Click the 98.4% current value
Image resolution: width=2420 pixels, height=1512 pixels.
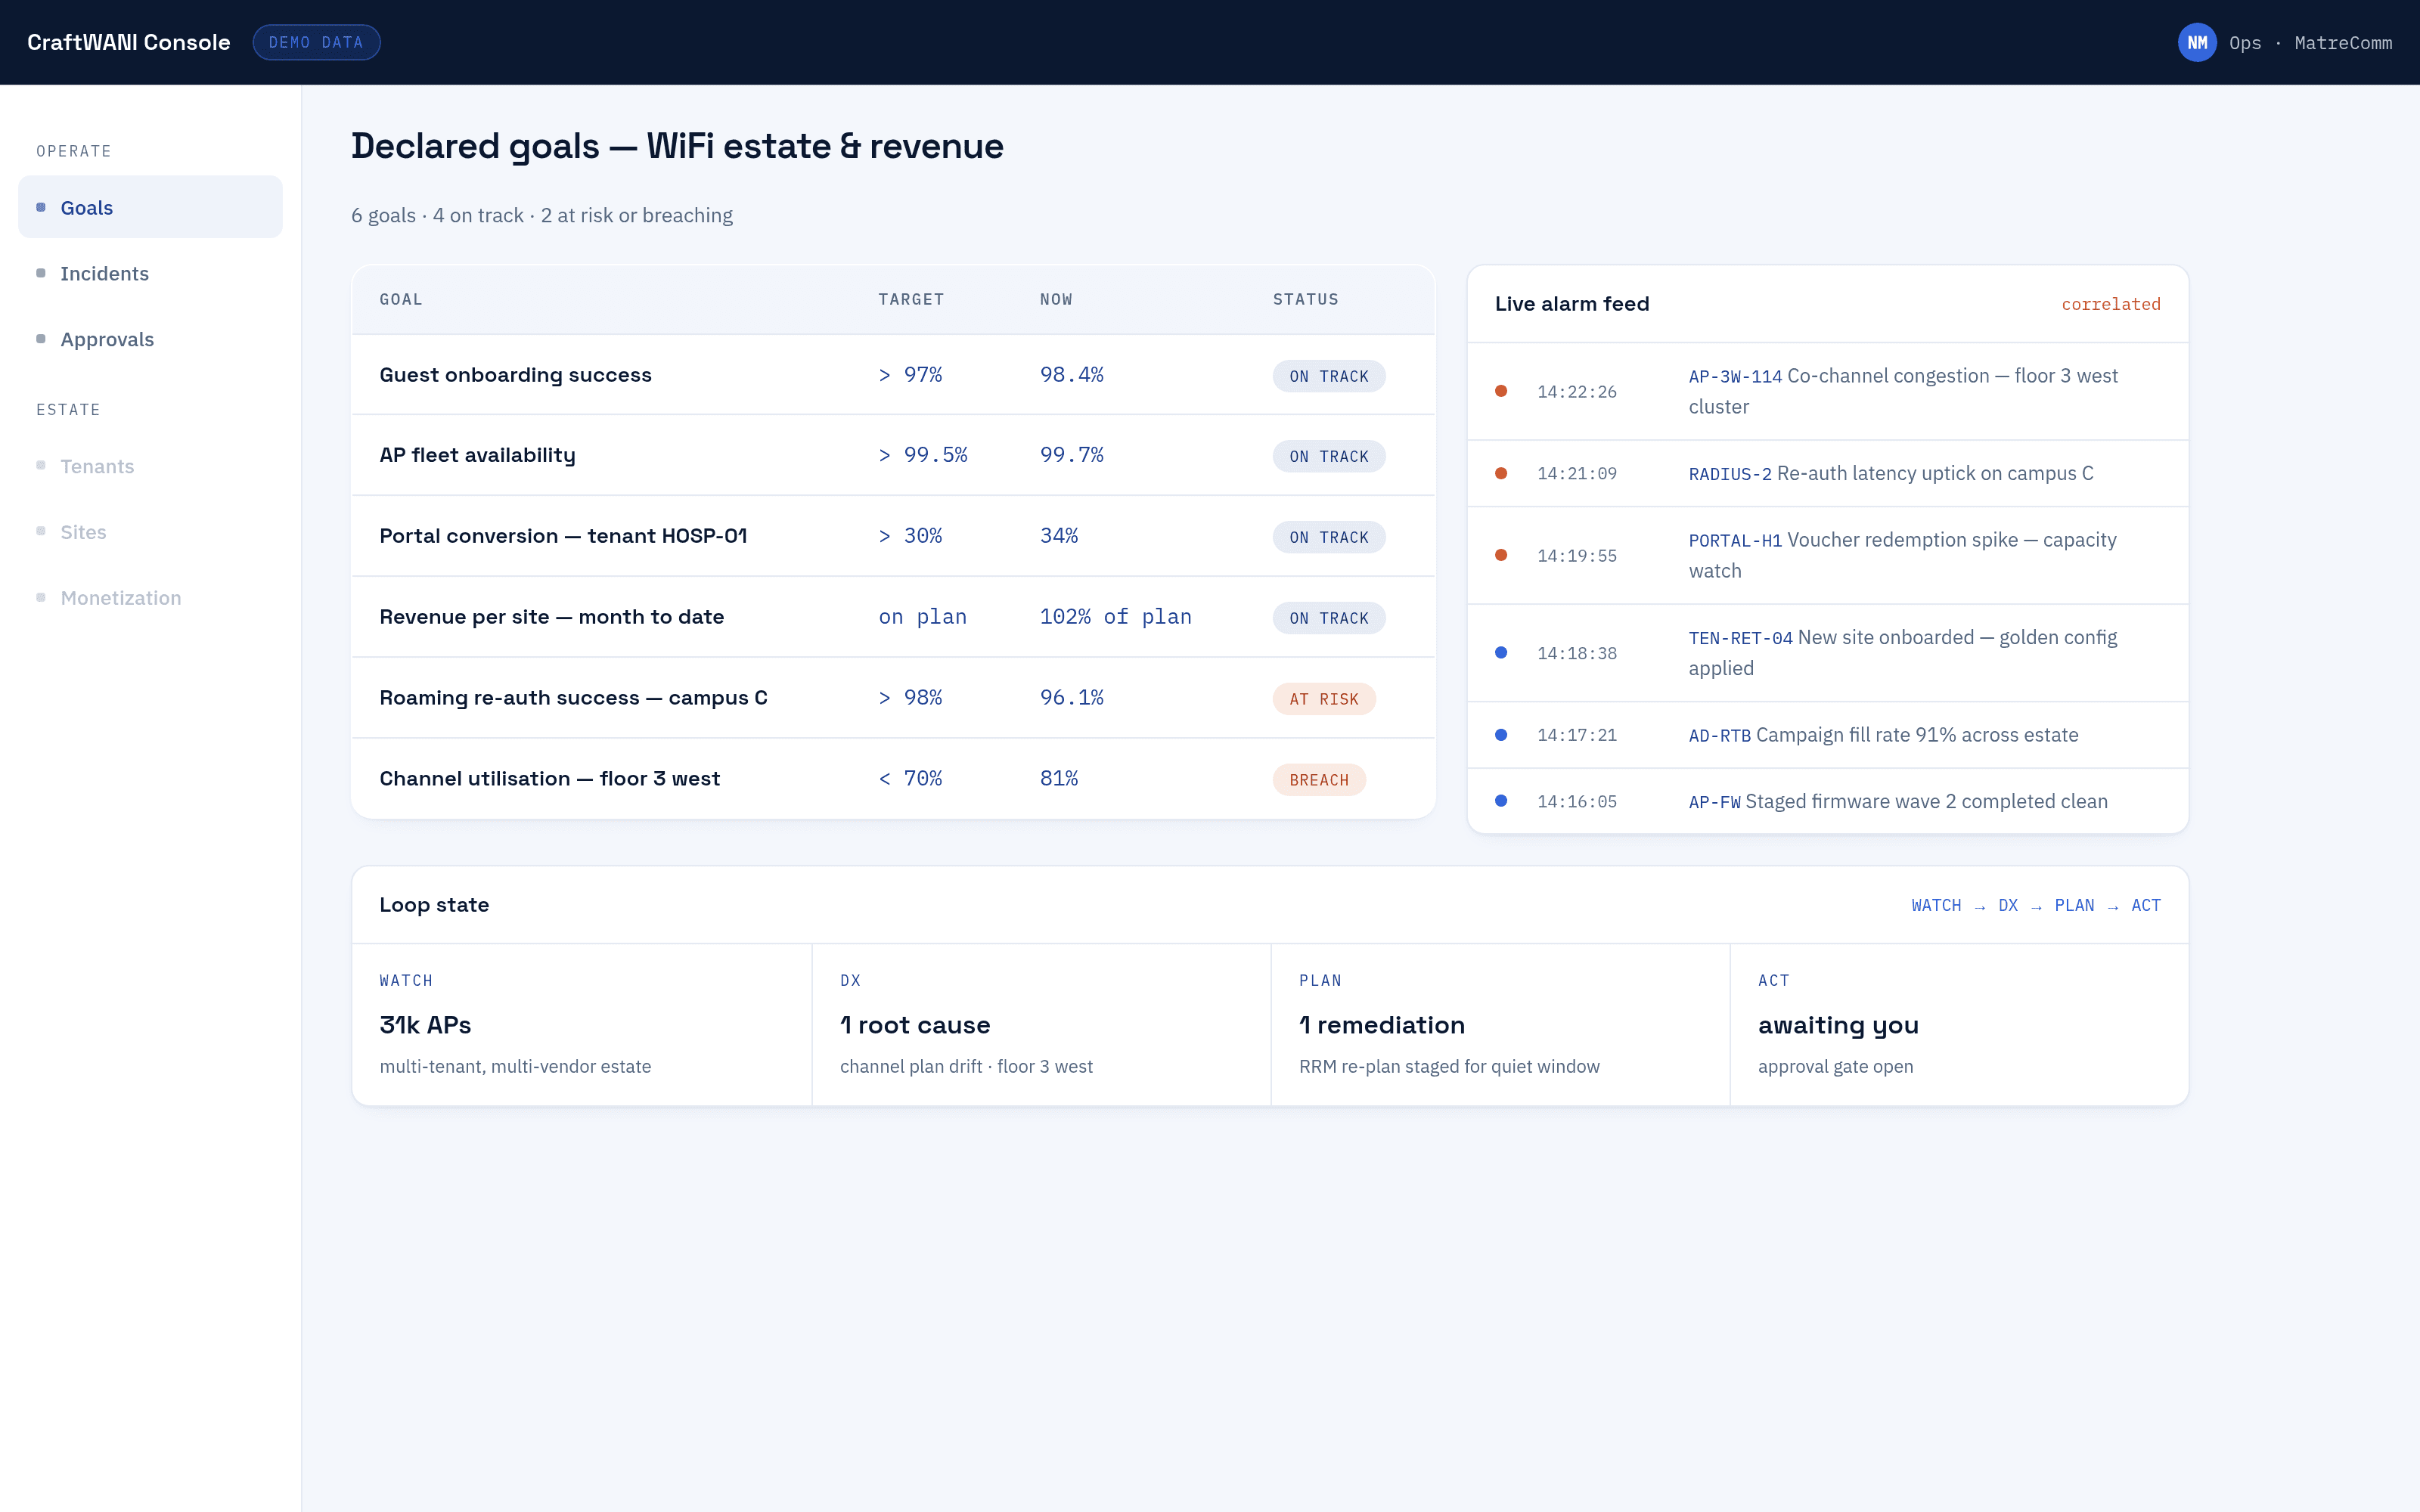1071,375
